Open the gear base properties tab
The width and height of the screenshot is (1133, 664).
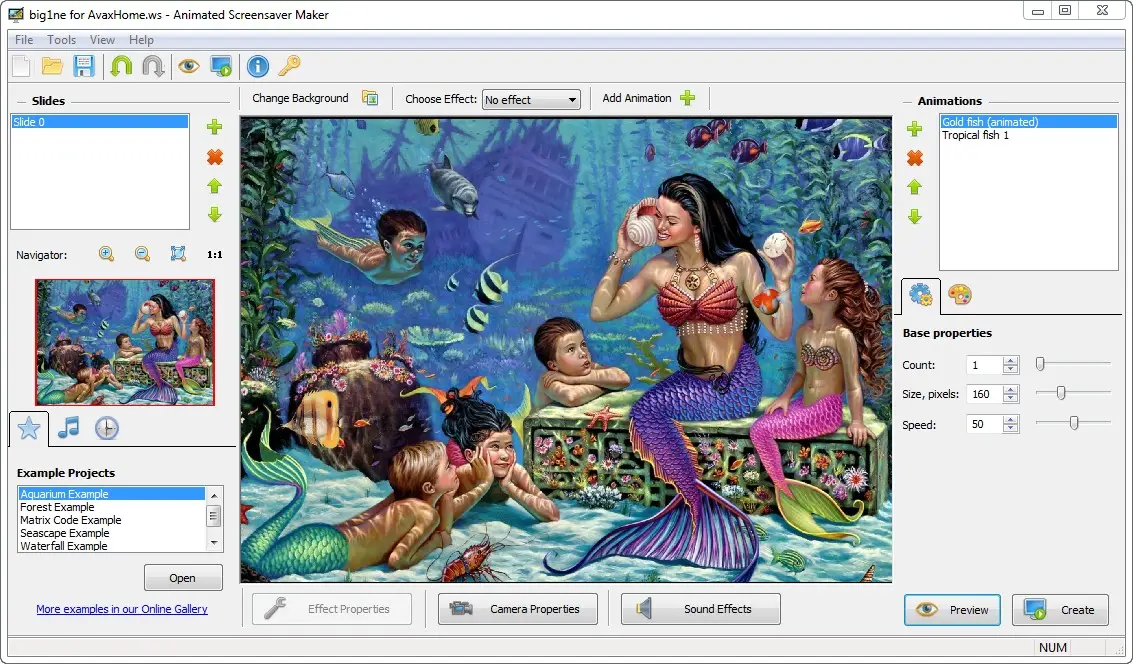921,296
